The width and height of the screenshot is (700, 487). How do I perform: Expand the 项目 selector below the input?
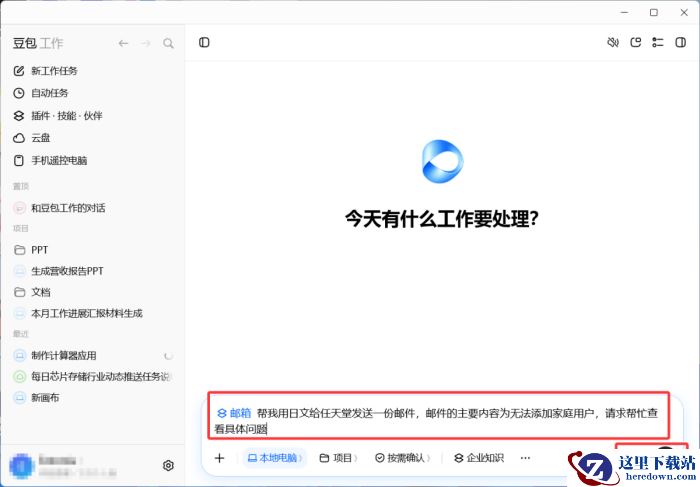(x=338, y=458)
